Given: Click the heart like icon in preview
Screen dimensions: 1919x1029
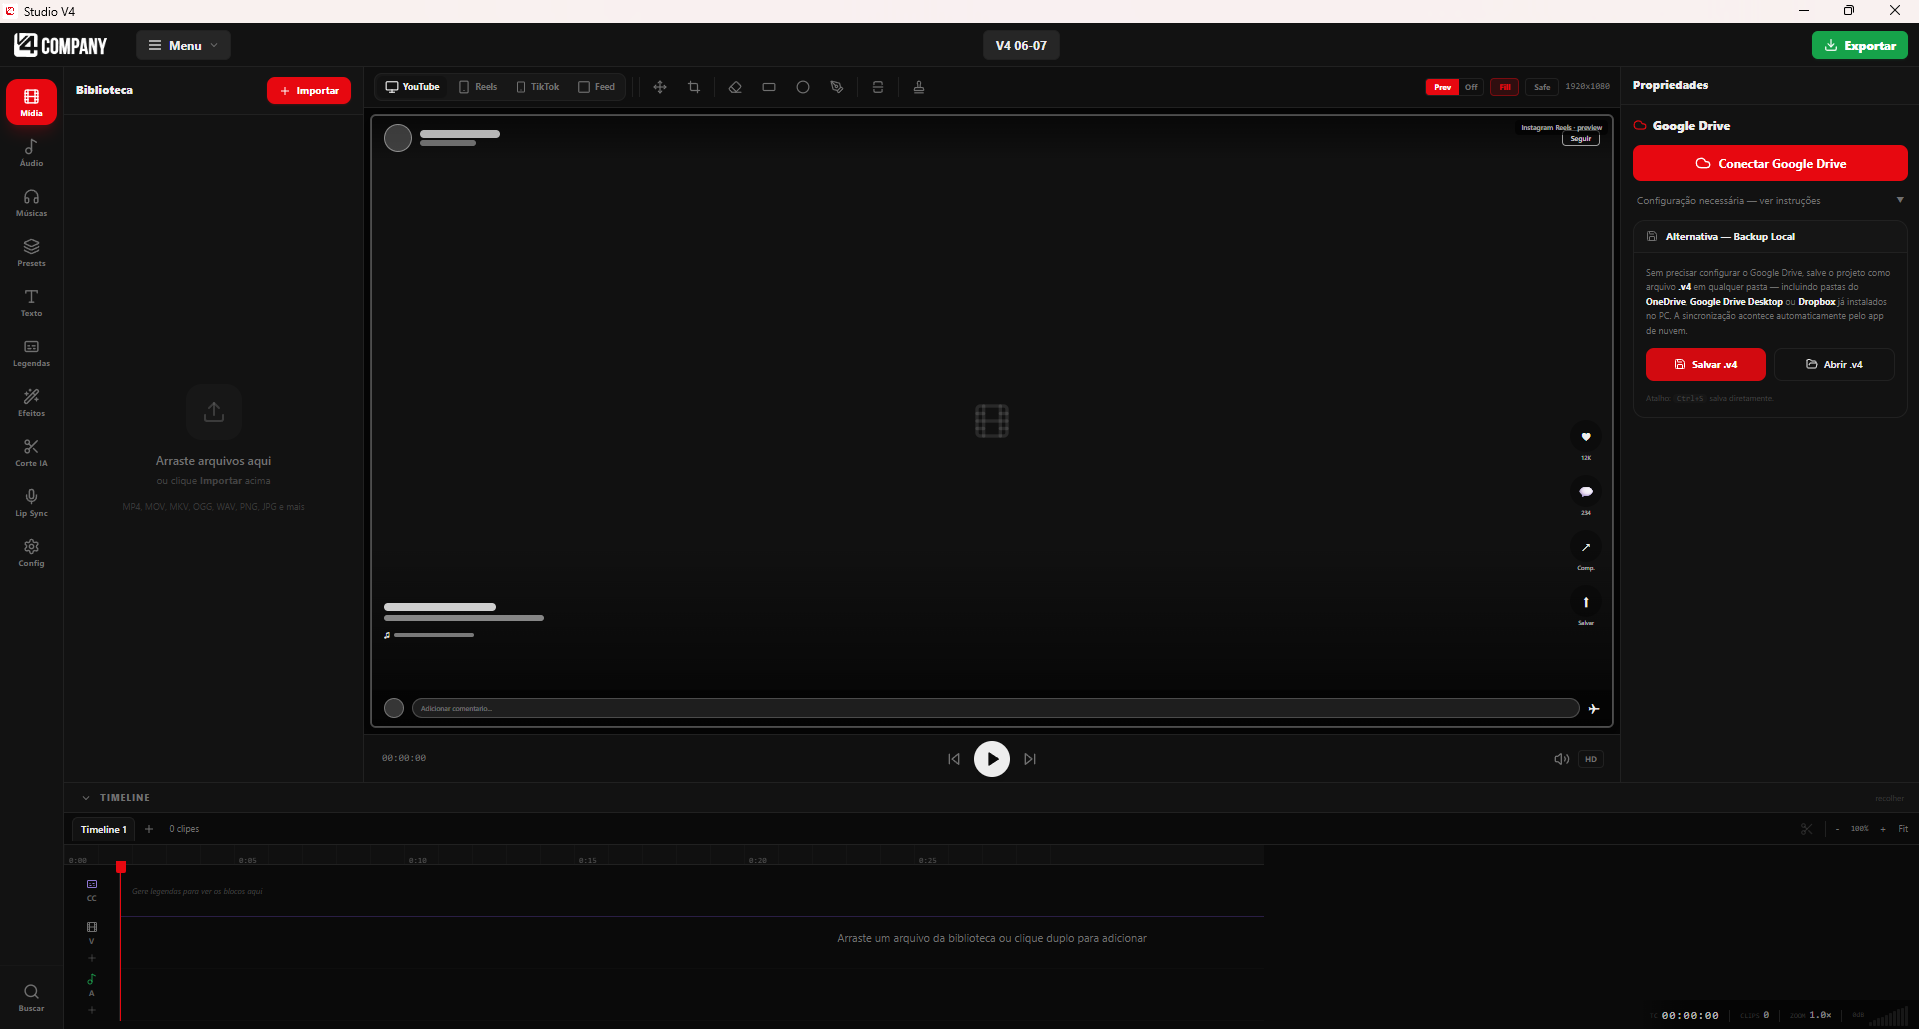Looking at the screenshot, I should pyautogui.click(x=1586, y=437).
